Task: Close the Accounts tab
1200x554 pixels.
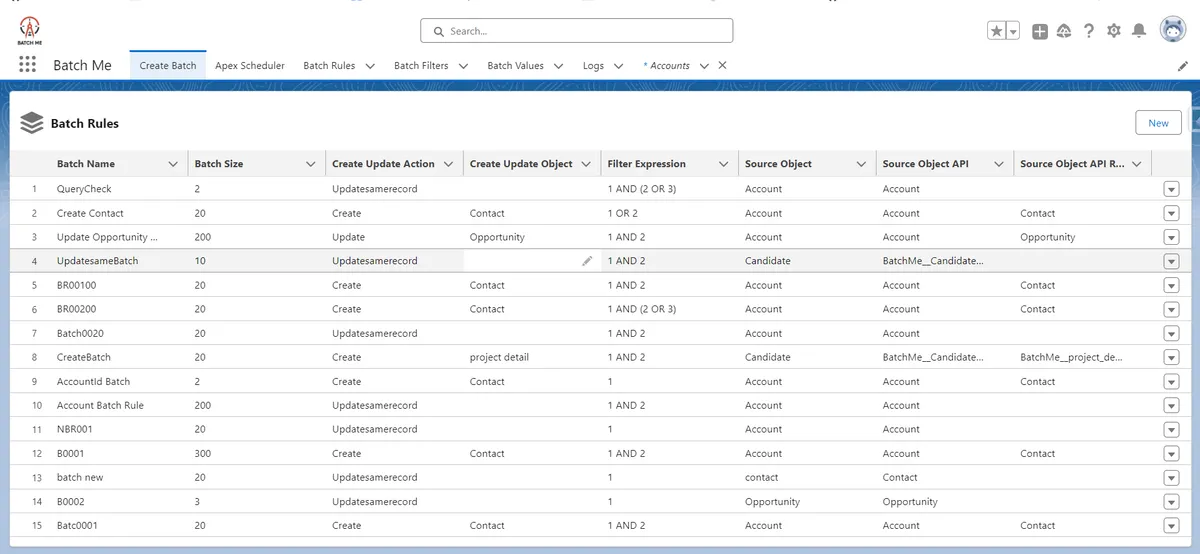Action: coord(722,65)
